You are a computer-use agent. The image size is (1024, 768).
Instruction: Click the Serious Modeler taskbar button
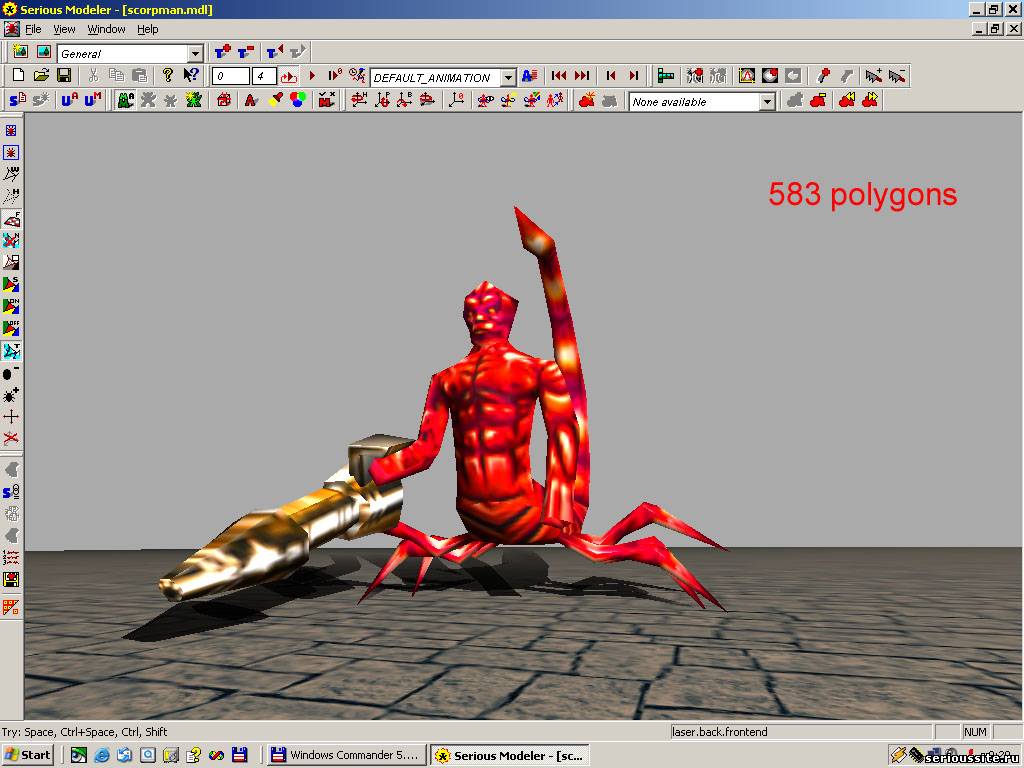click(x=510, y=756)
